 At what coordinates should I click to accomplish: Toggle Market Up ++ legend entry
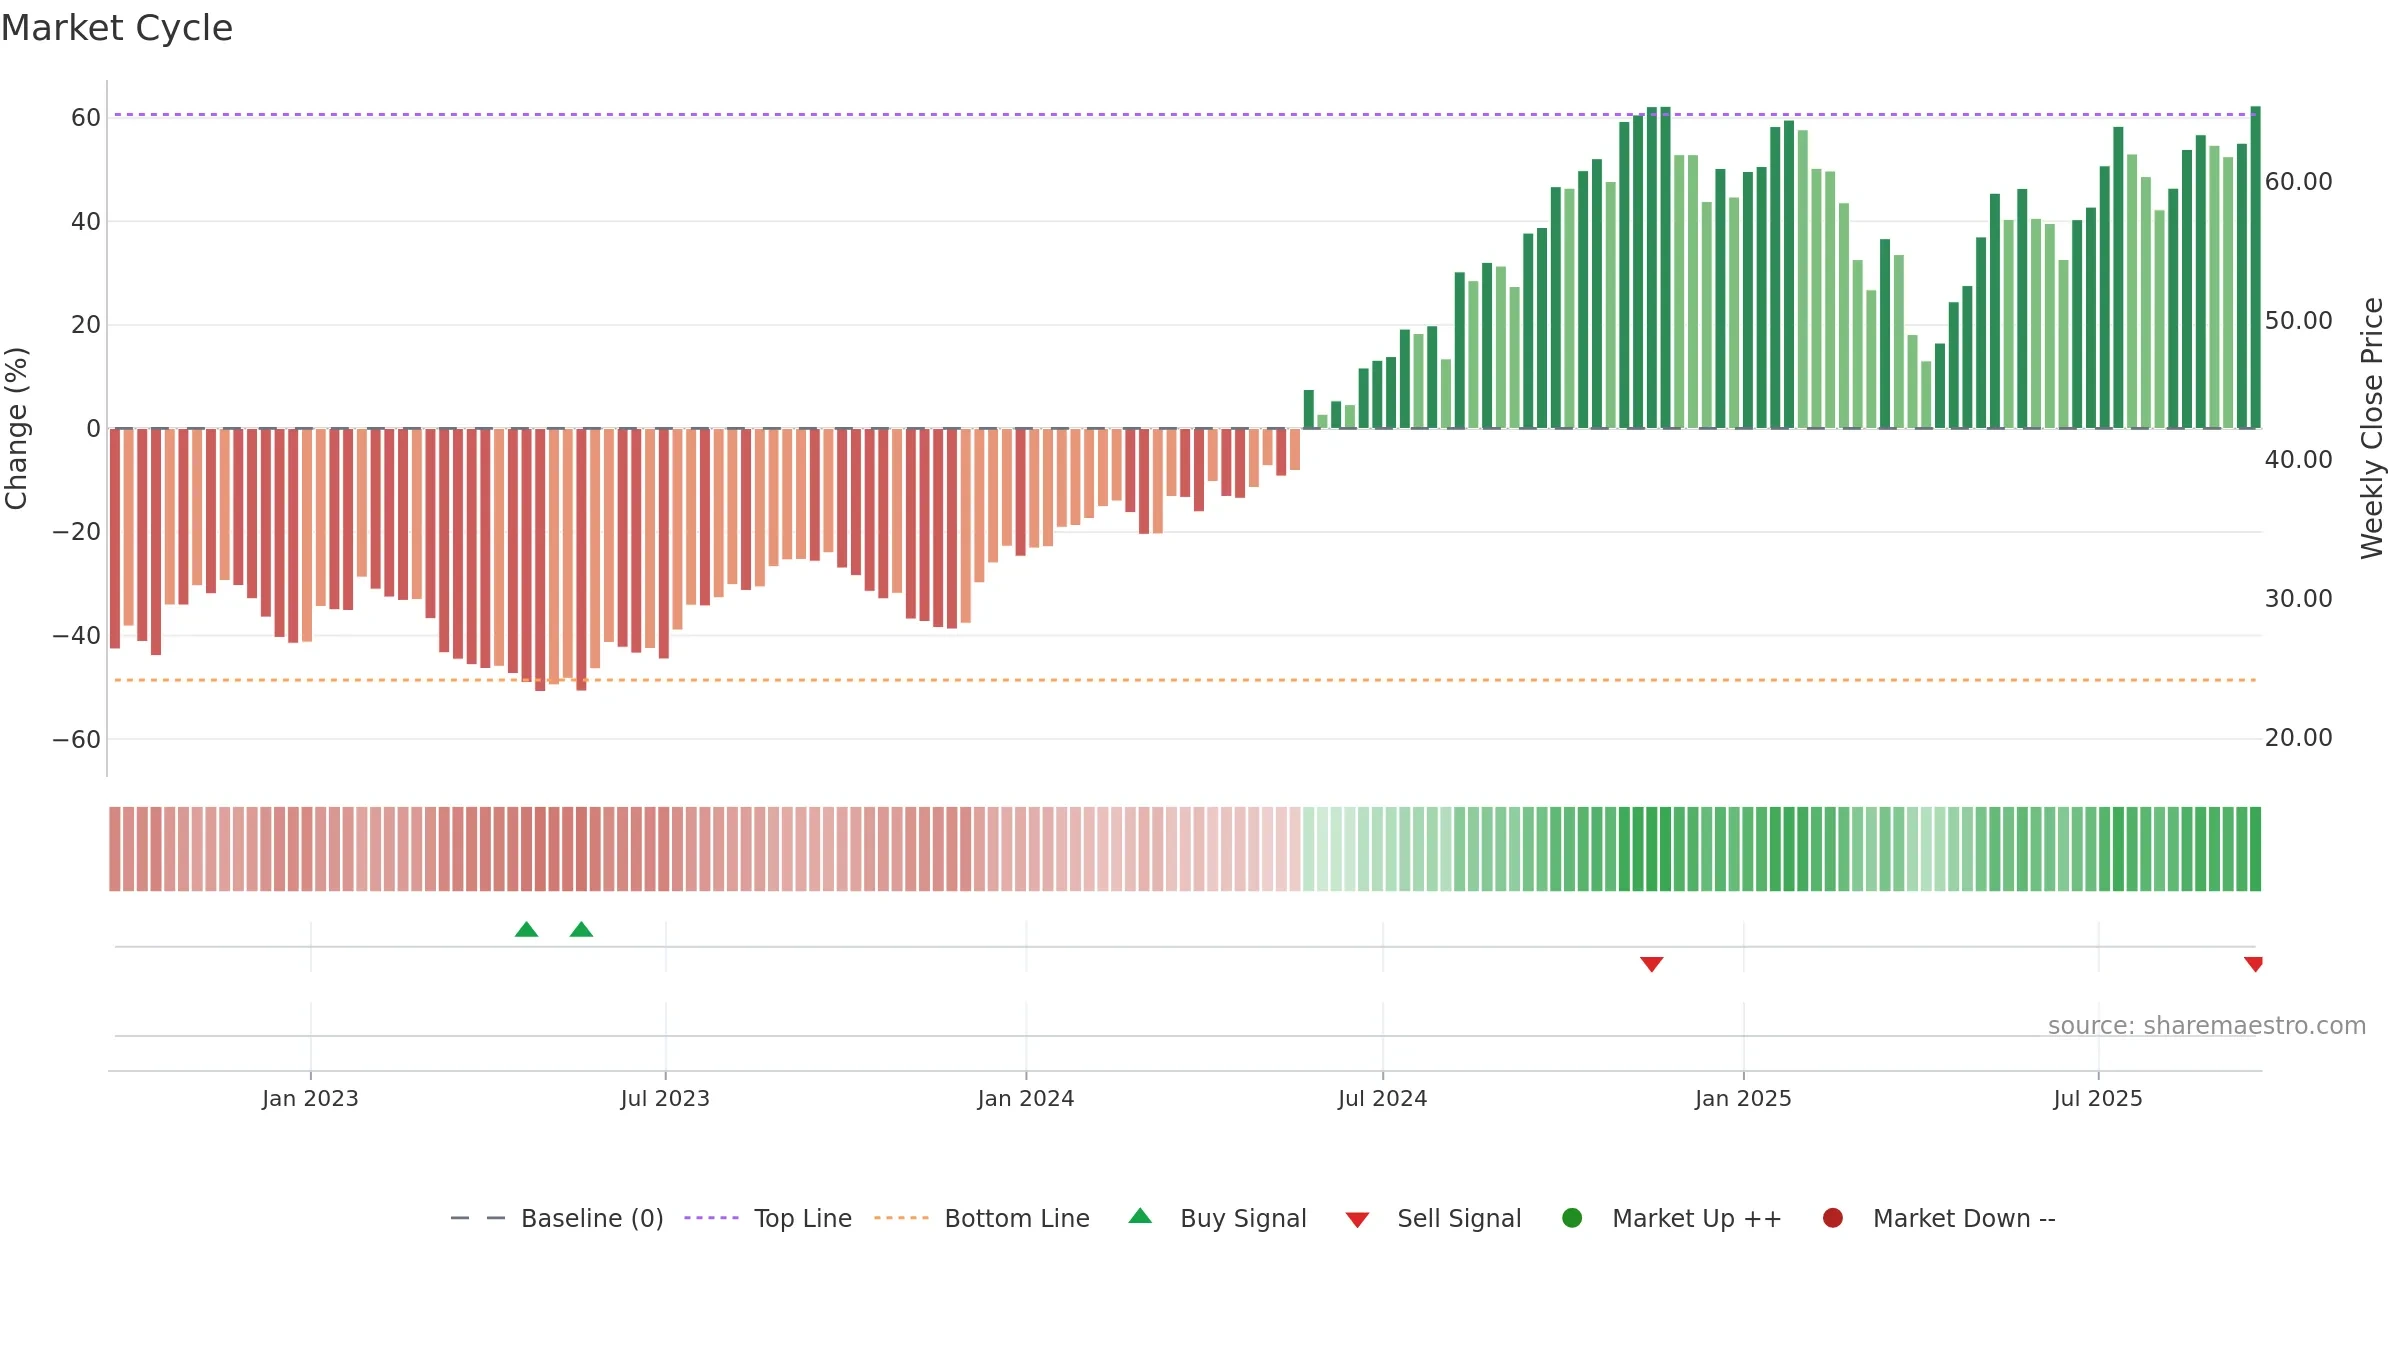pyautogui.click(x=1671, y=1218)
